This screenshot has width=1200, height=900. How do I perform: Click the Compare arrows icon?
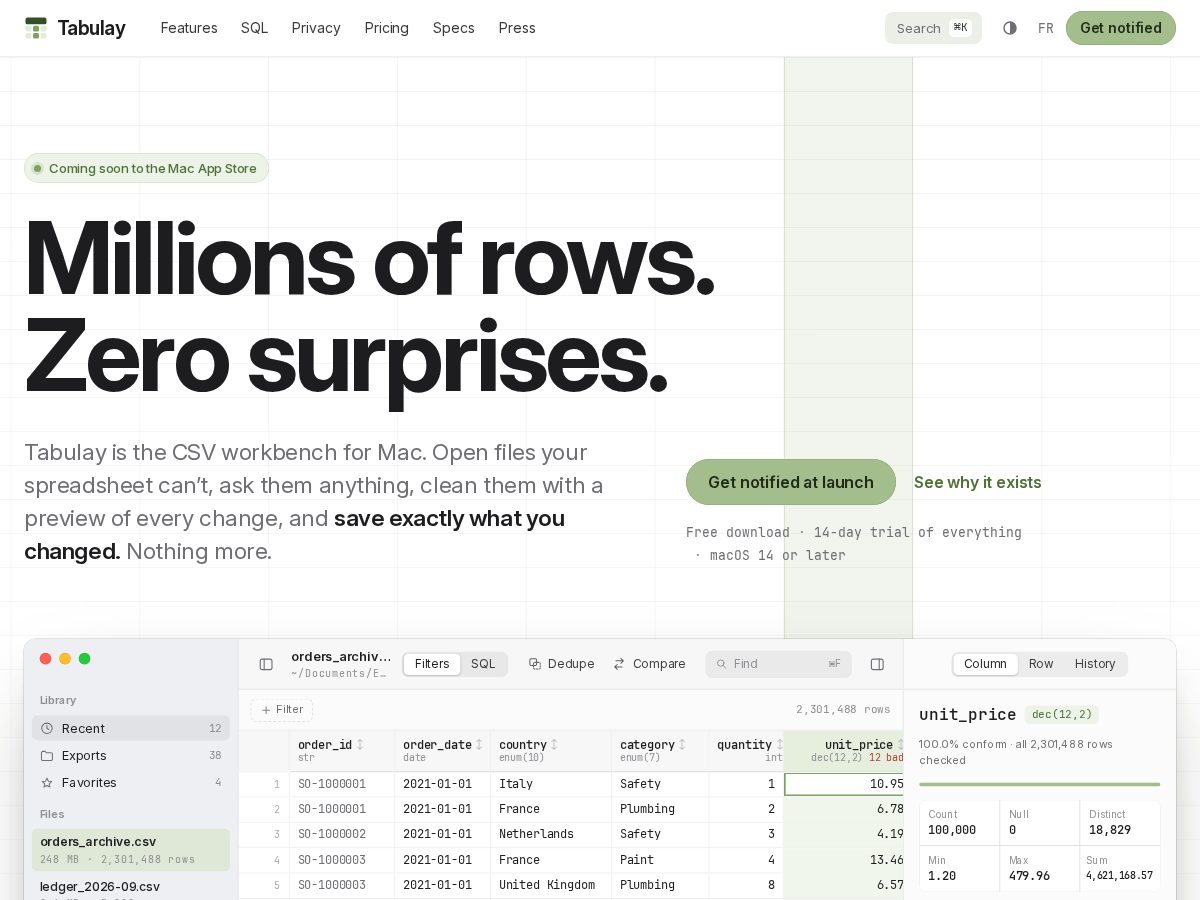point(619,664)
